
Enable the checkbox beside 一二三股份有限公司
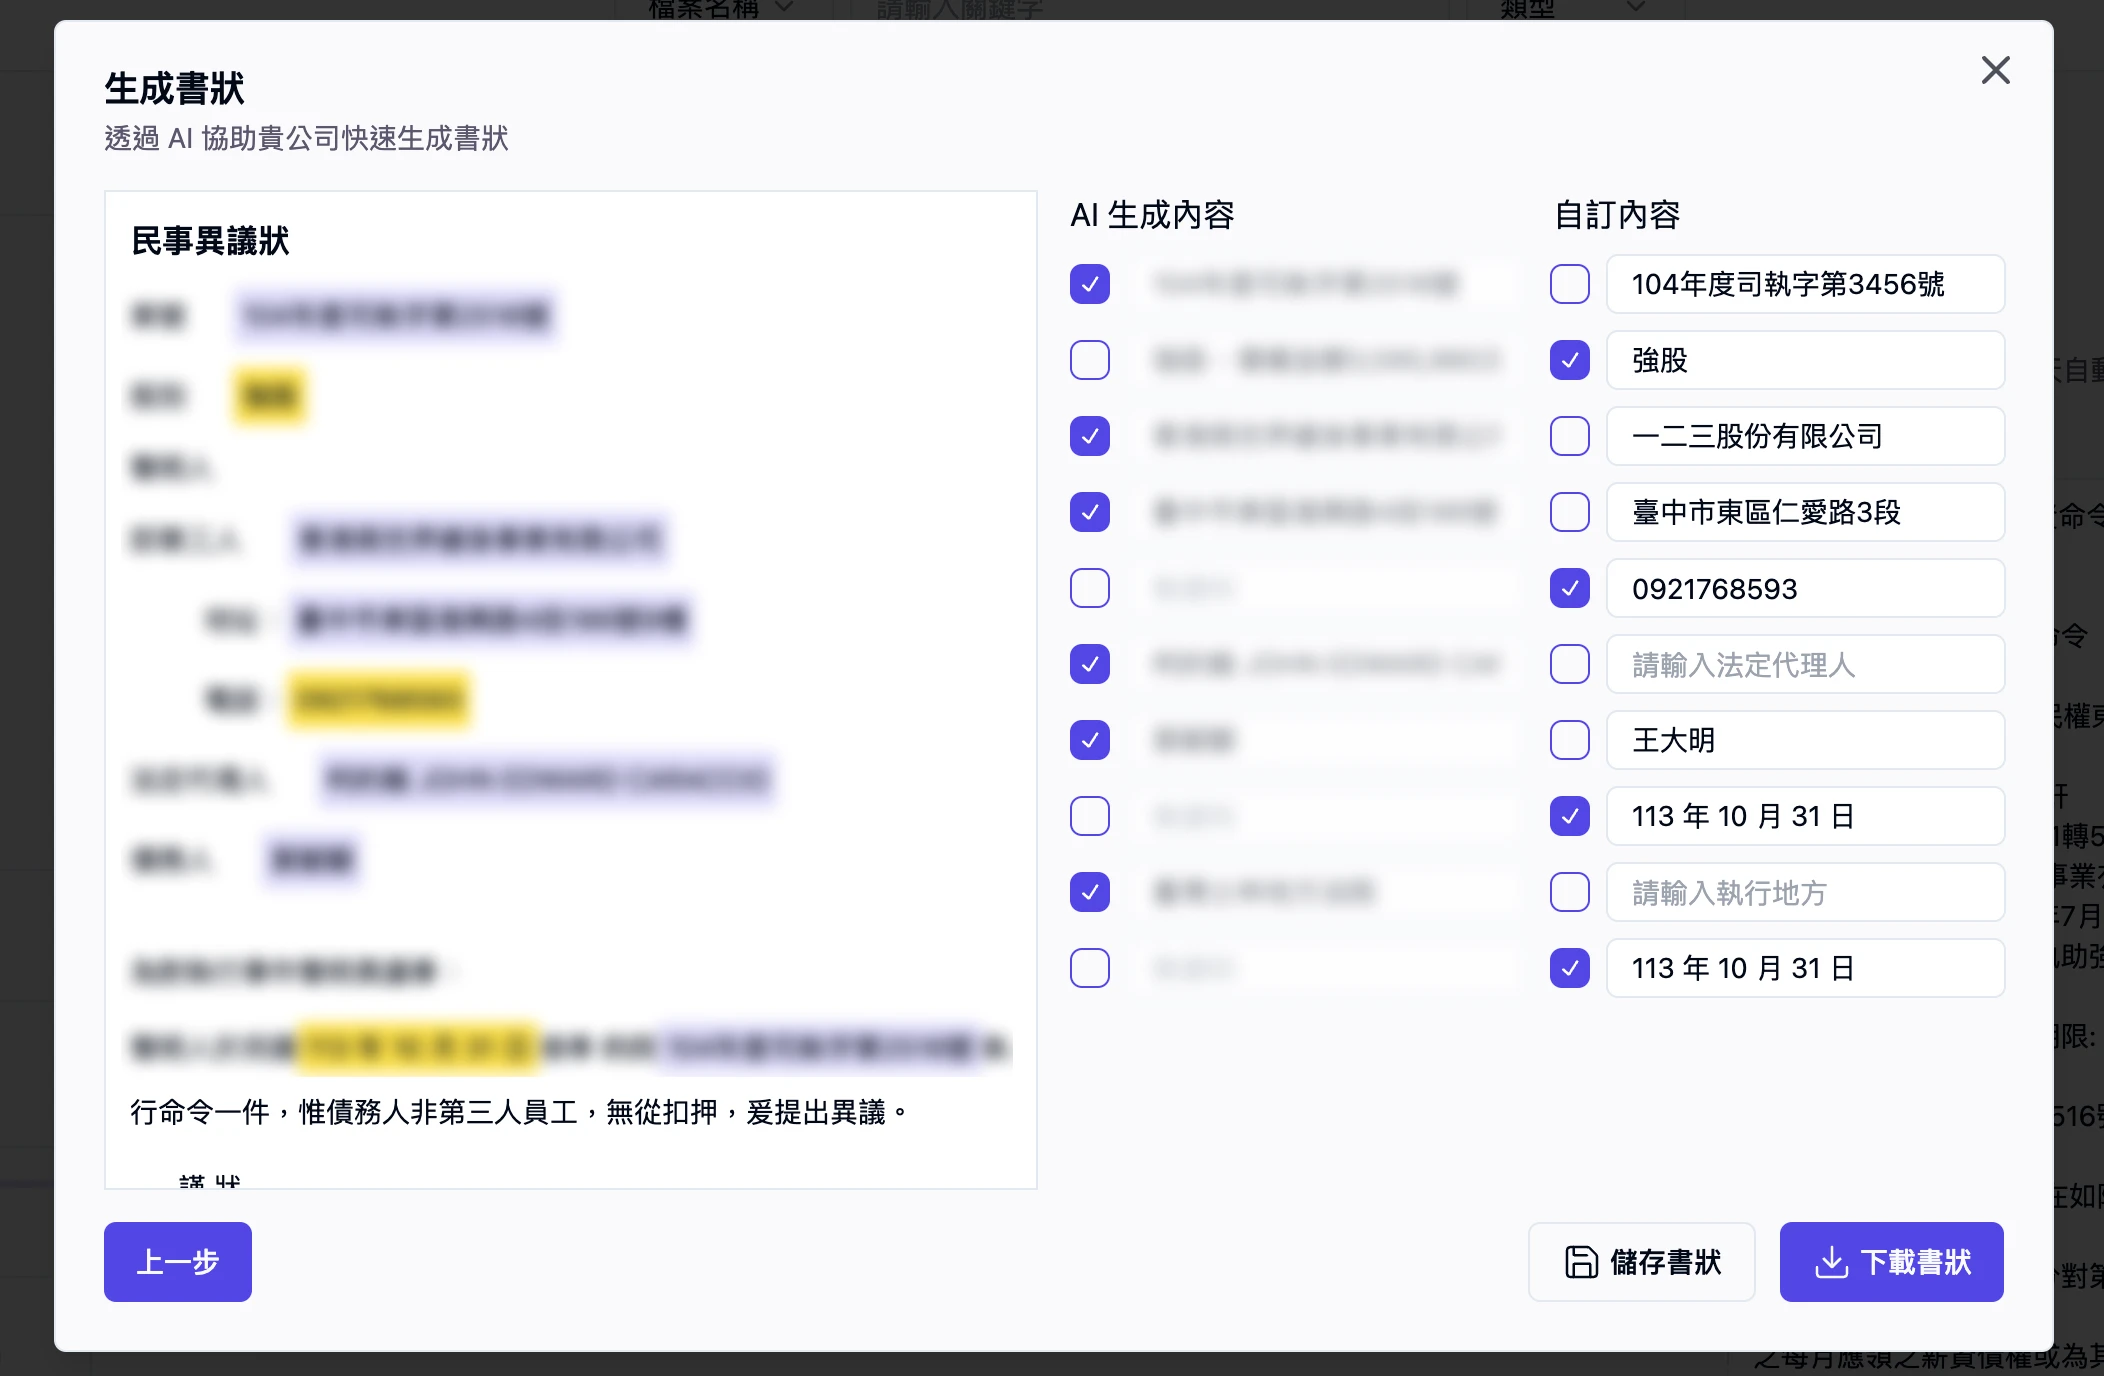click(x=1569, y=436)
